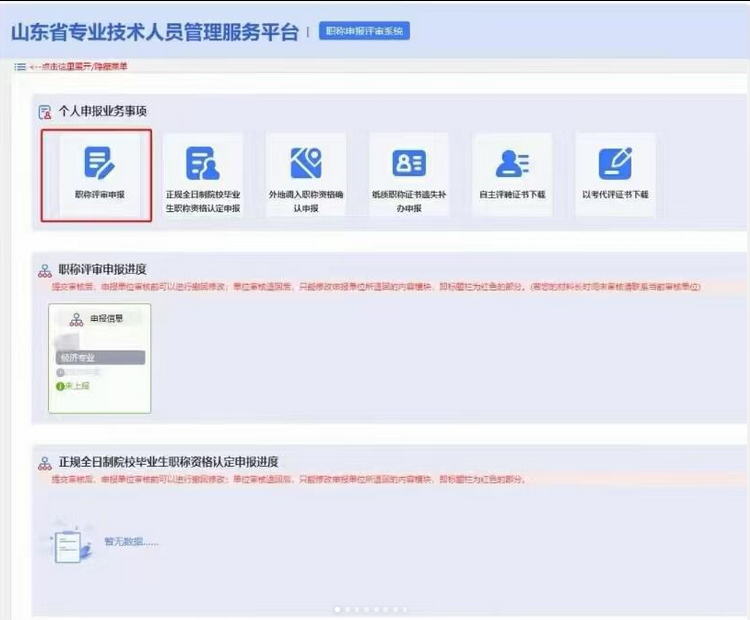The image size is (750, 620).
Task: Click the 未上报 status text
Action: point(77,386)
